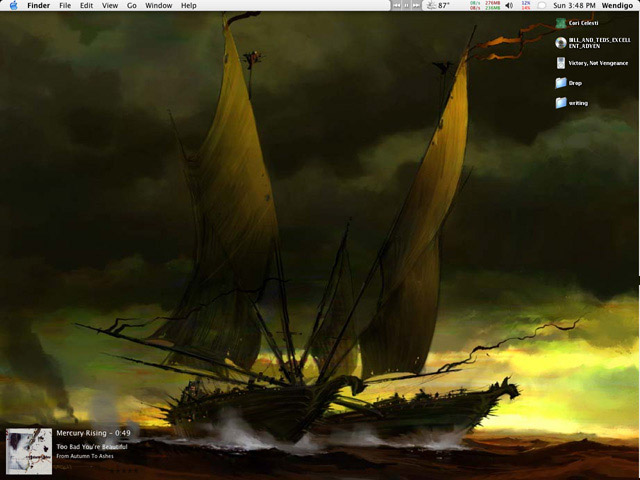Click the From Autumn To Ashes artist text
Image resolution: width=640 pixels, height=480 pixels.
[85, 456]
